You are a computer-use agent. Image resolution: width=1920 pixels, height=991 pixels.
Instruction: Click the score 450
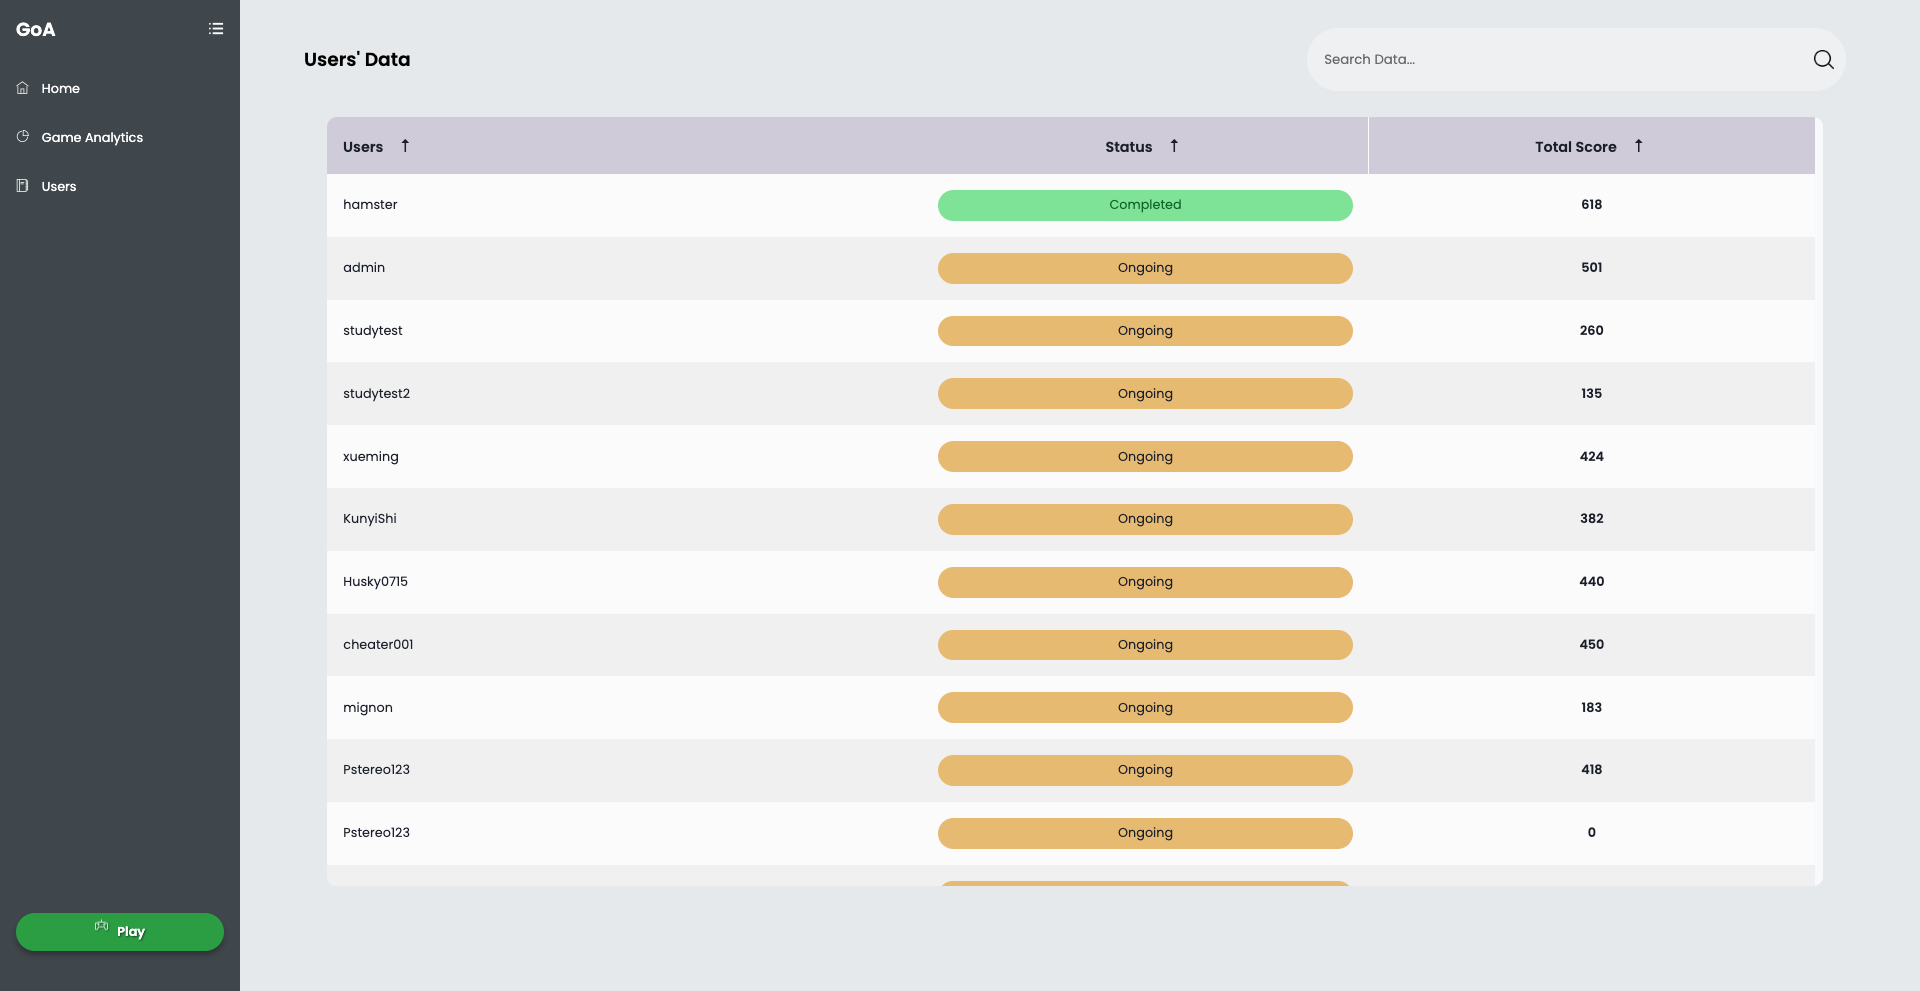pos(1592,645)
